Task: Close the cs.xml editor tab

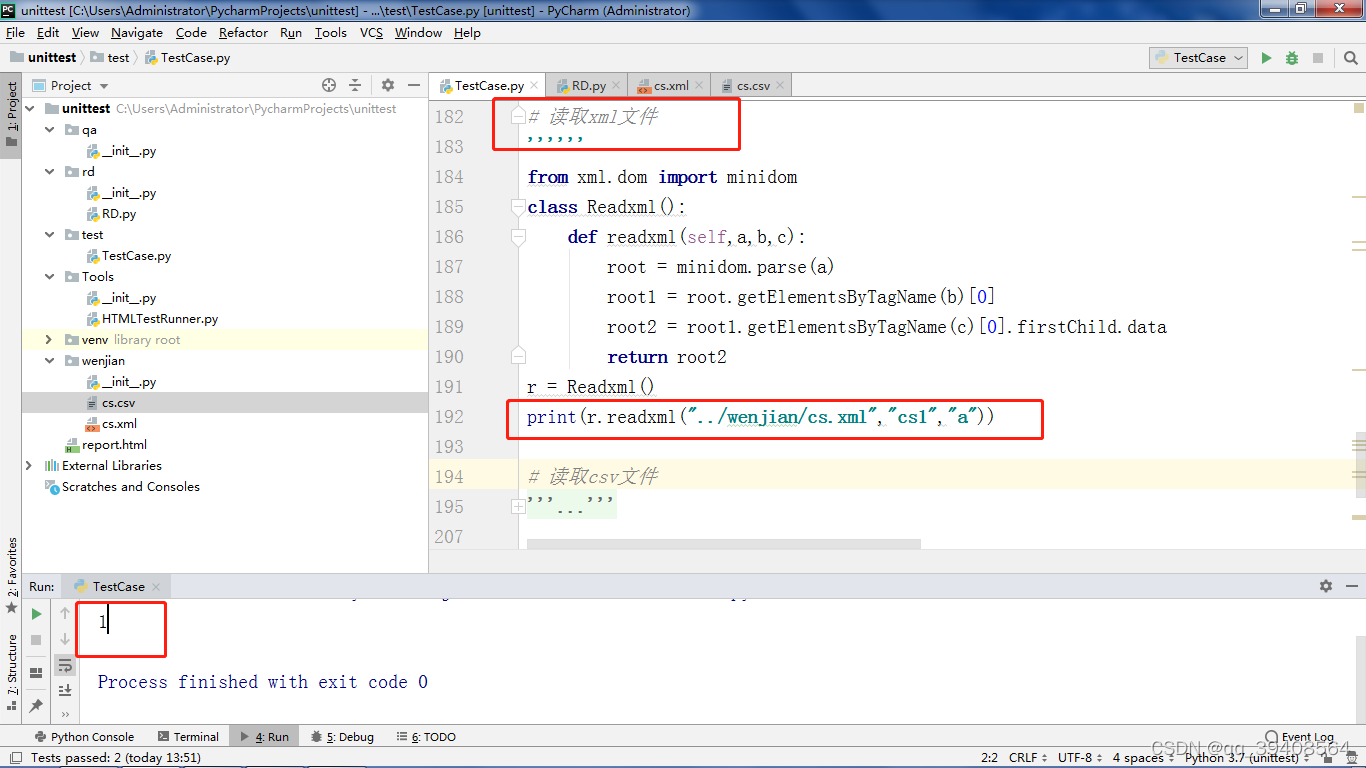Action: [x=699, y=86]
